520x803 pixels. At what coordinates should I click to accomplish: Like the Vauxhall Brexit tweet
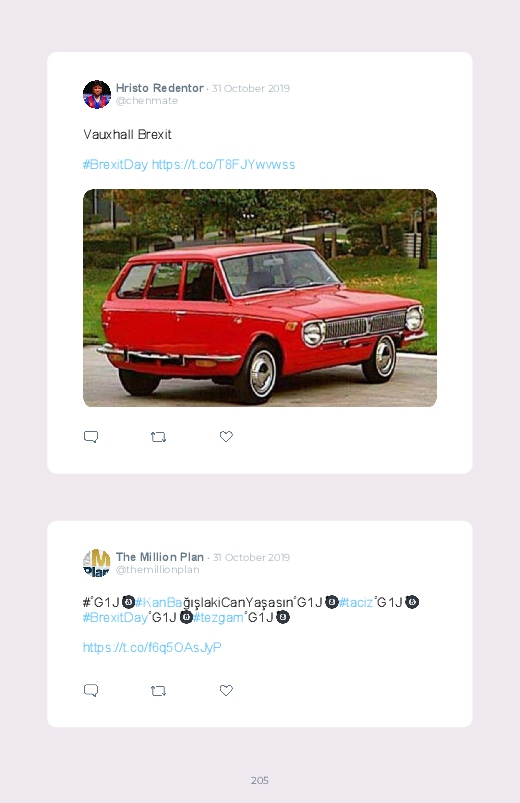(226, 436)
